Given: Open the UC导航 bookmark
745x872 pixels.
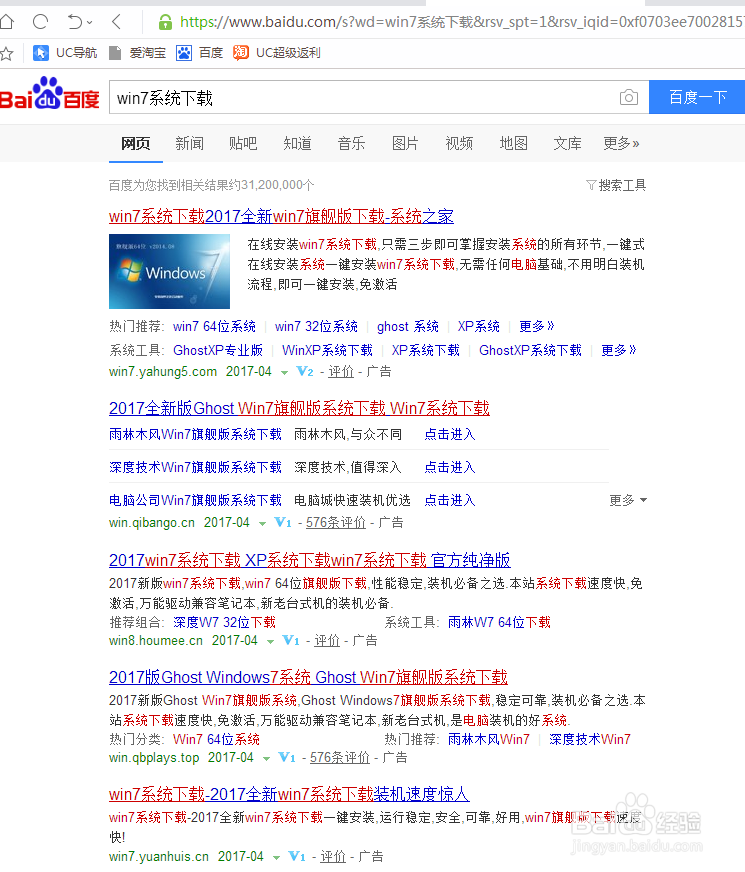Looking at the screenshot, I should 65,53.
